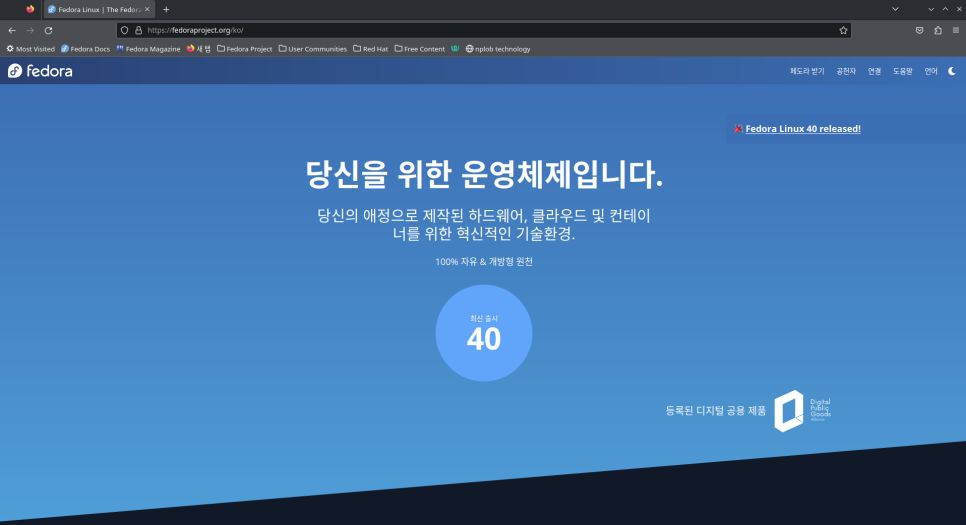The width and height of the screenshot is (966, 525).
Task: Open the Firefox hamburger application menu
Action: (x=955, y=30)
